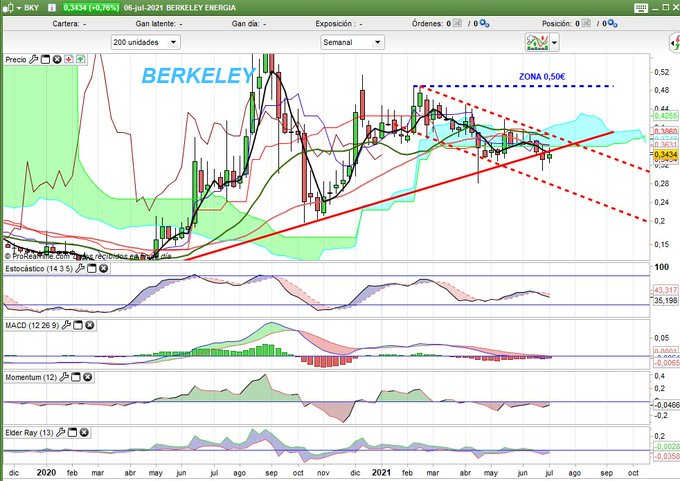680x481 pixels.
Task: Click the Órdenes label
Action: tap(427, 24)
